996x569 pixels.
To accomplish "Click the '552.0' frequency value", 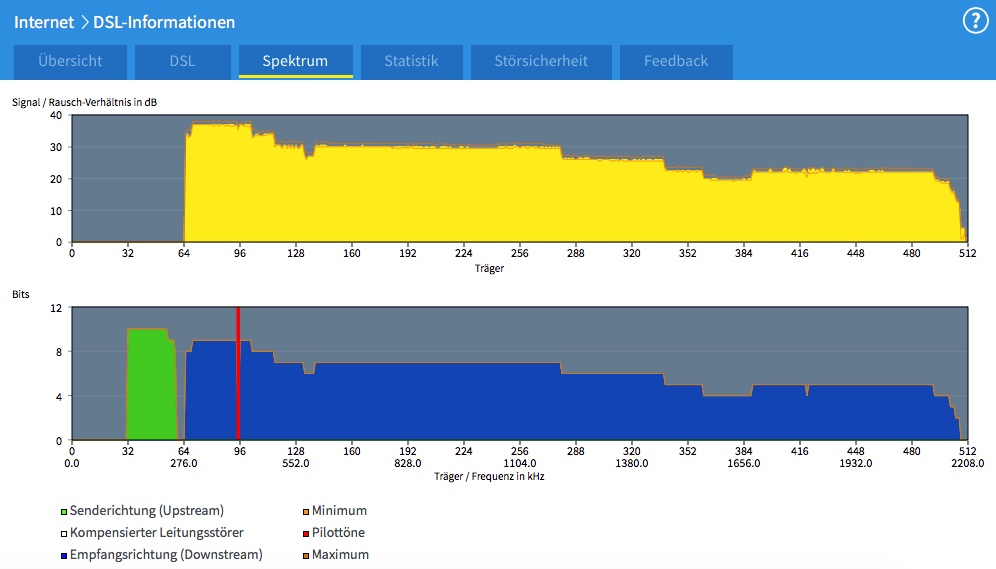I will click(295, 464).
